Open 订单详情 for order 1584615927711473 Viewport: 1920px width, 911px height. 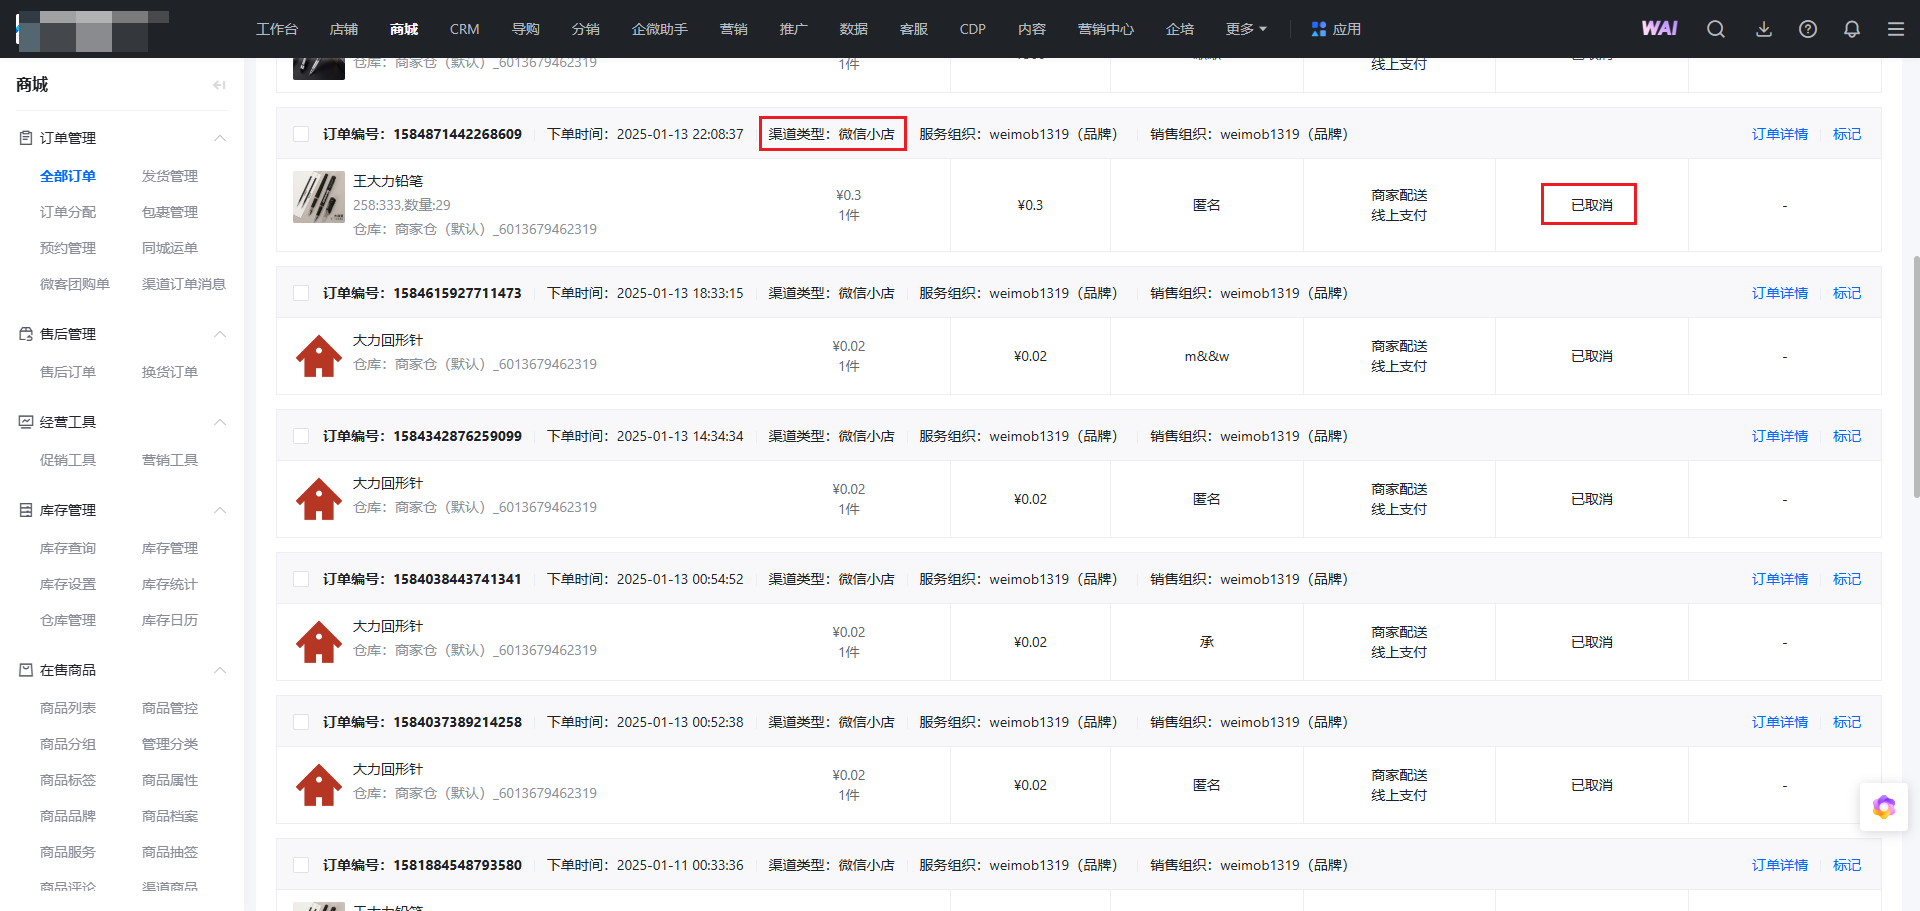(1780, 293)
